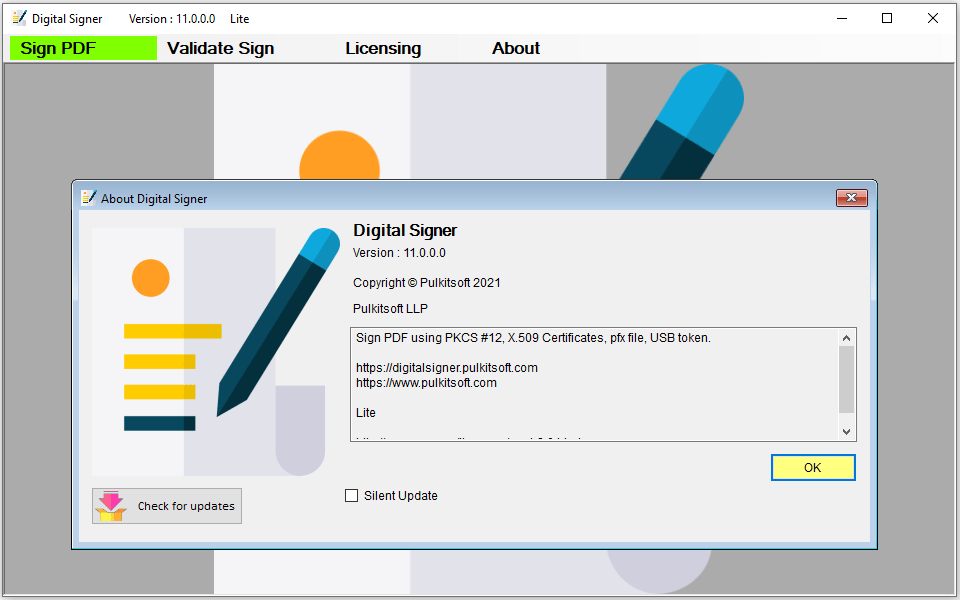This screenshot has height=600, width=960.
Task: Click Digital Signer app icon in main title bar
Action: click(20, 18)
